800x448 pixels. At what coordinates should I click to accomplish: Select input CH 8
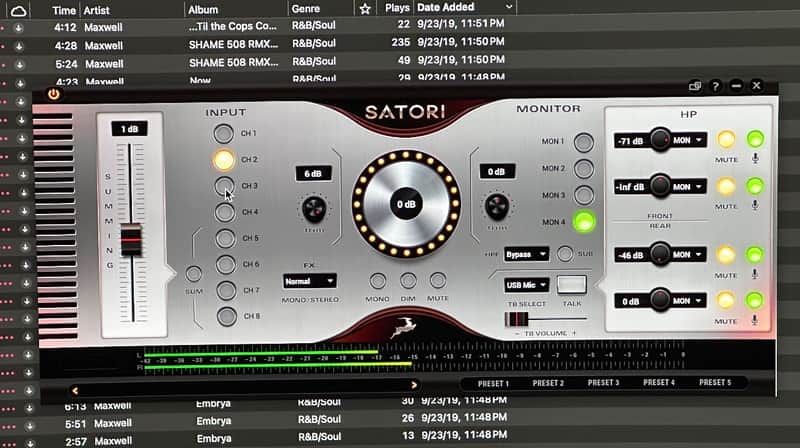coord(227,316)
